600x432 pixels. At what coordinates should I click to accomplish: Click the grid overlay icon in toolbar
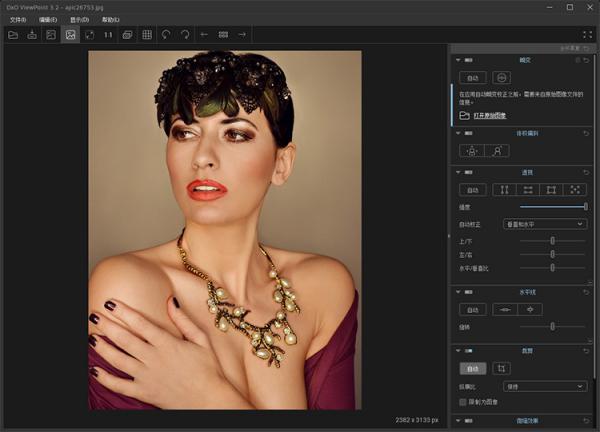point(146,35)
